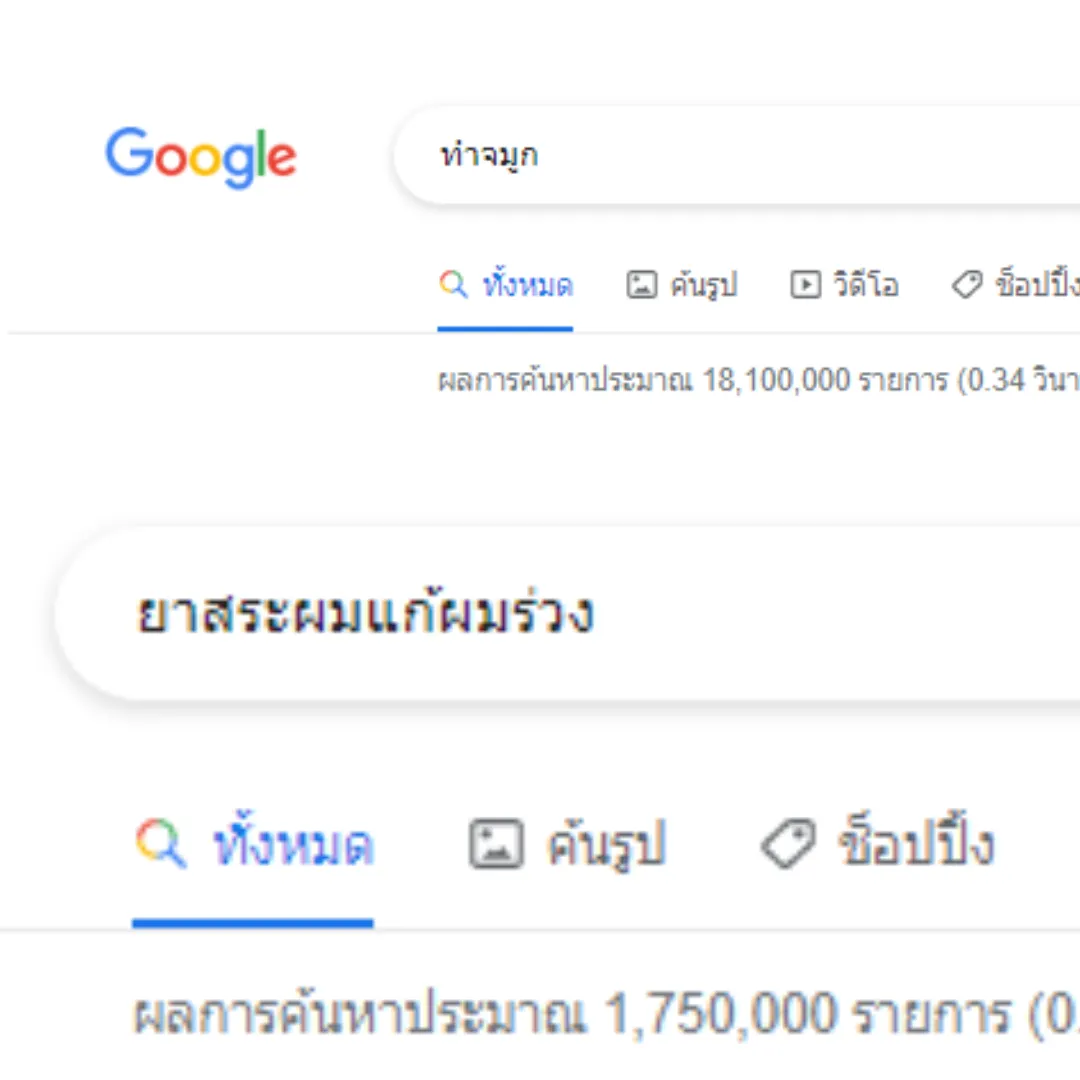The height and width of the screenshot is (1080, 1080).
Task: Open the ช็อปปิ้ง tab for ทำจมูก results
Action: point(1016,285)
